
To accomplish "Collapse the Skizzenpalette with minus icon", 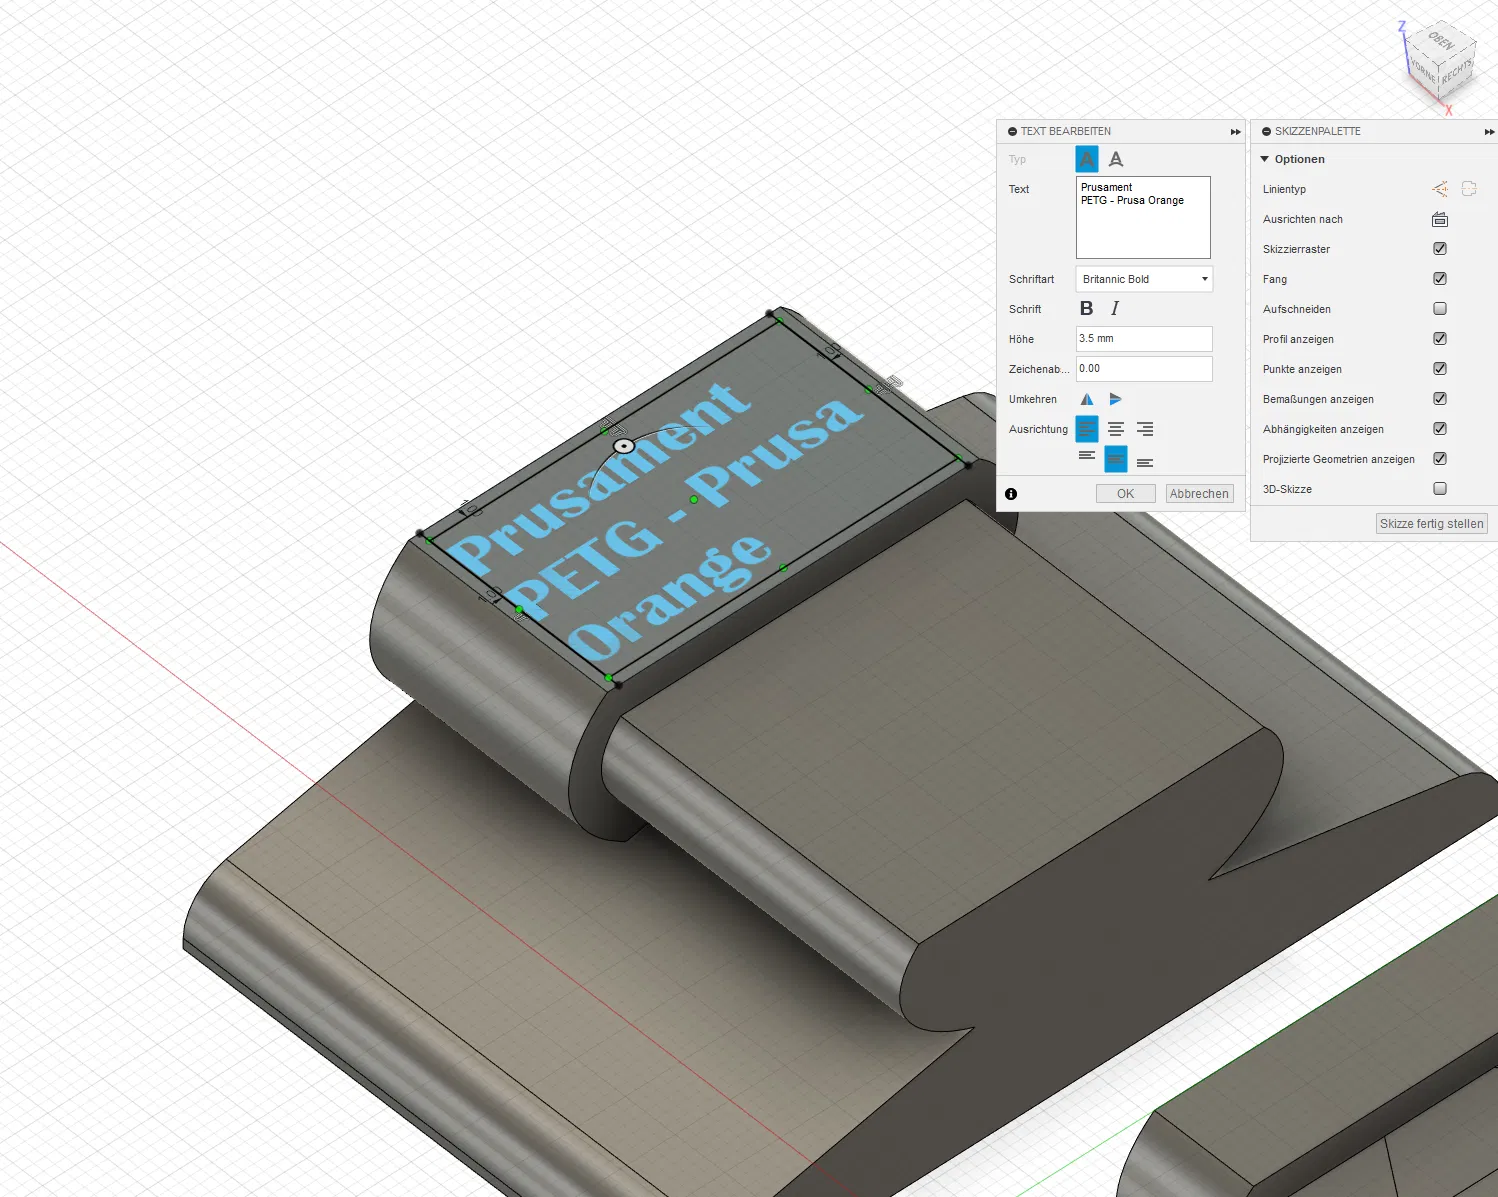I will coord(1266,131).
